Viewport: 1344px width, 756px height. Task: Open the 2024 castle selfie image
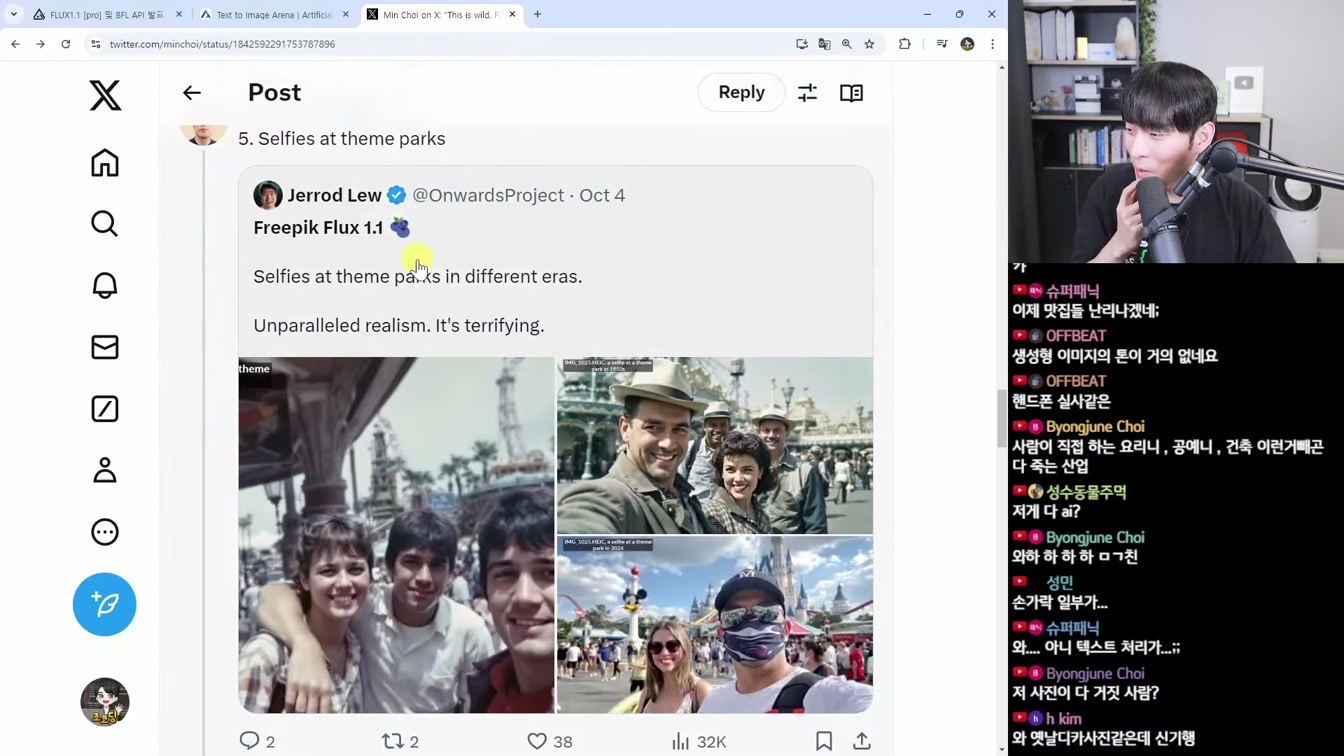click(x=715, y=624)
